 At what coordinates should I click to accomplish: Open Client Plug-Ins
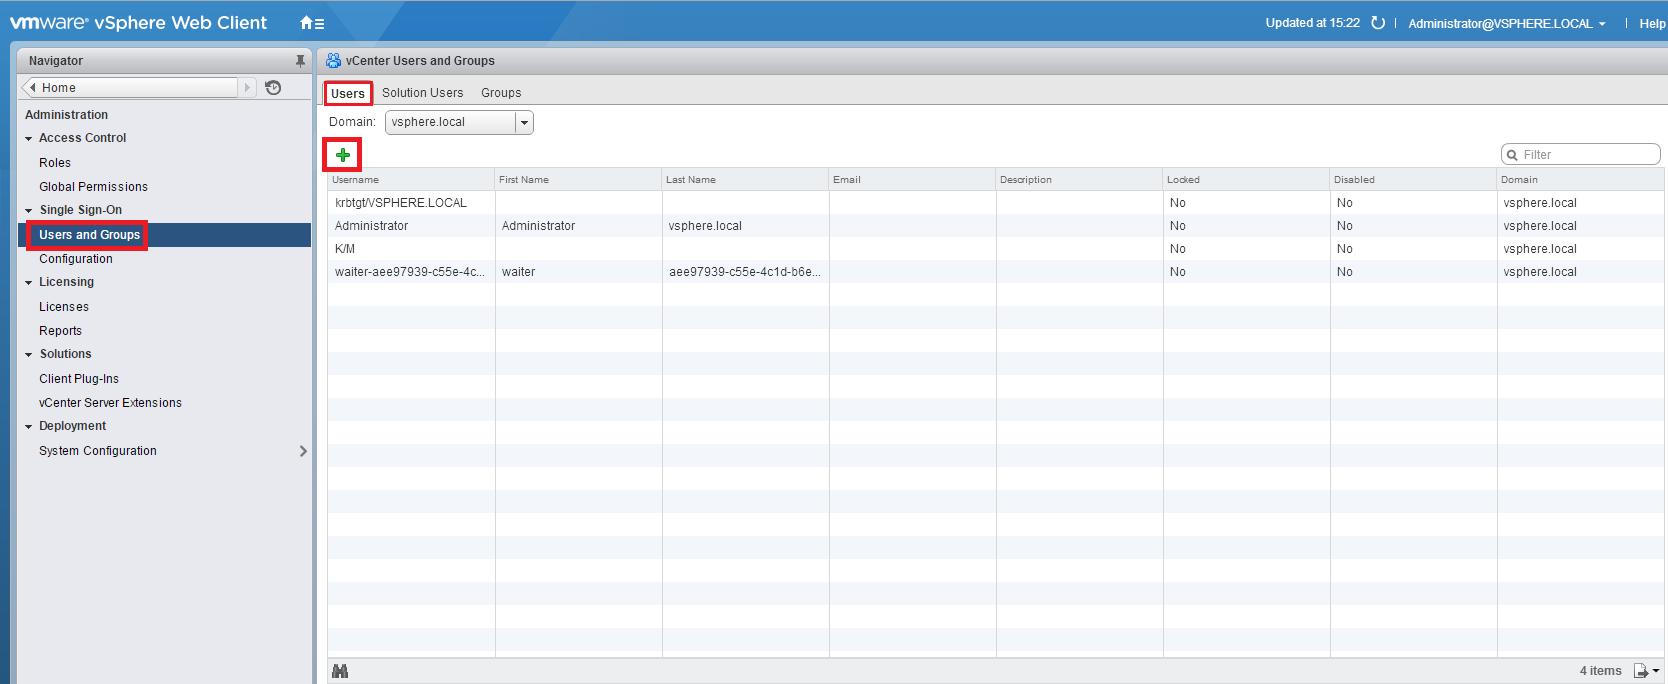[x=79, y=379]
